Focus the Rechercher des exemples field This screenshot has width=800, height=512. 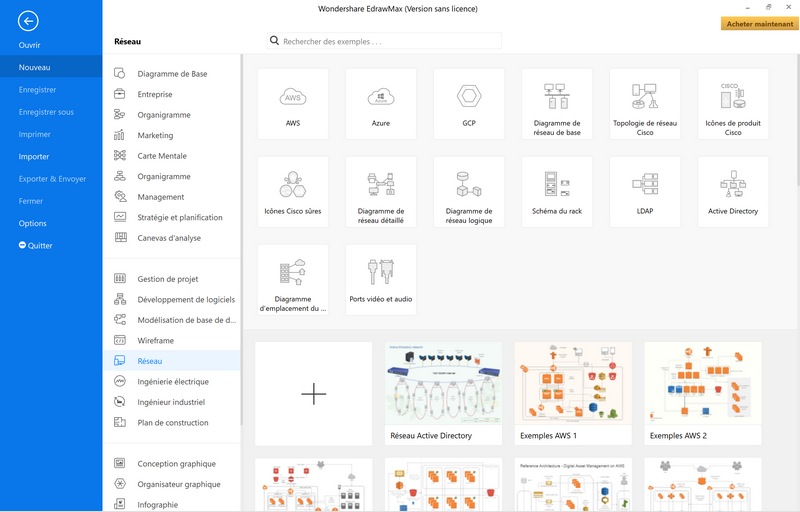point(384,41)
